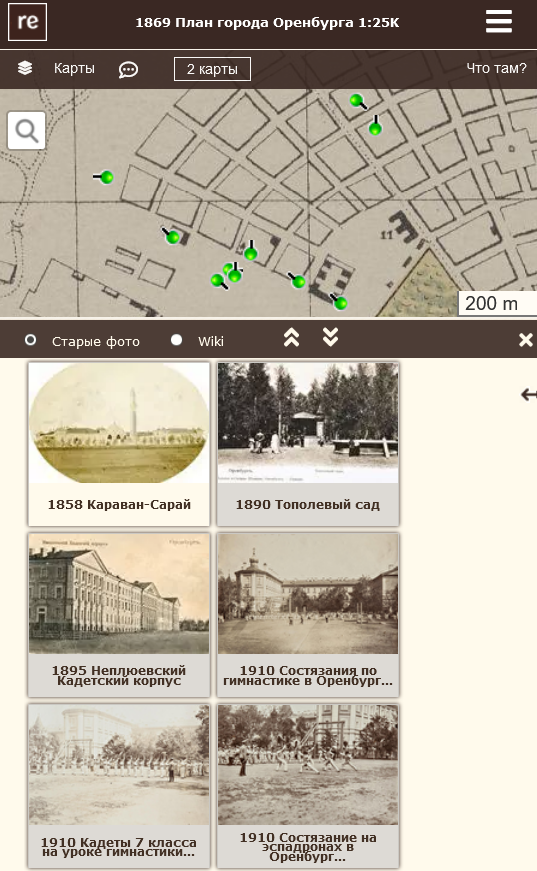
Task: Click the map title '1869 План города Оренбурга'
Action: coord(267,23)
